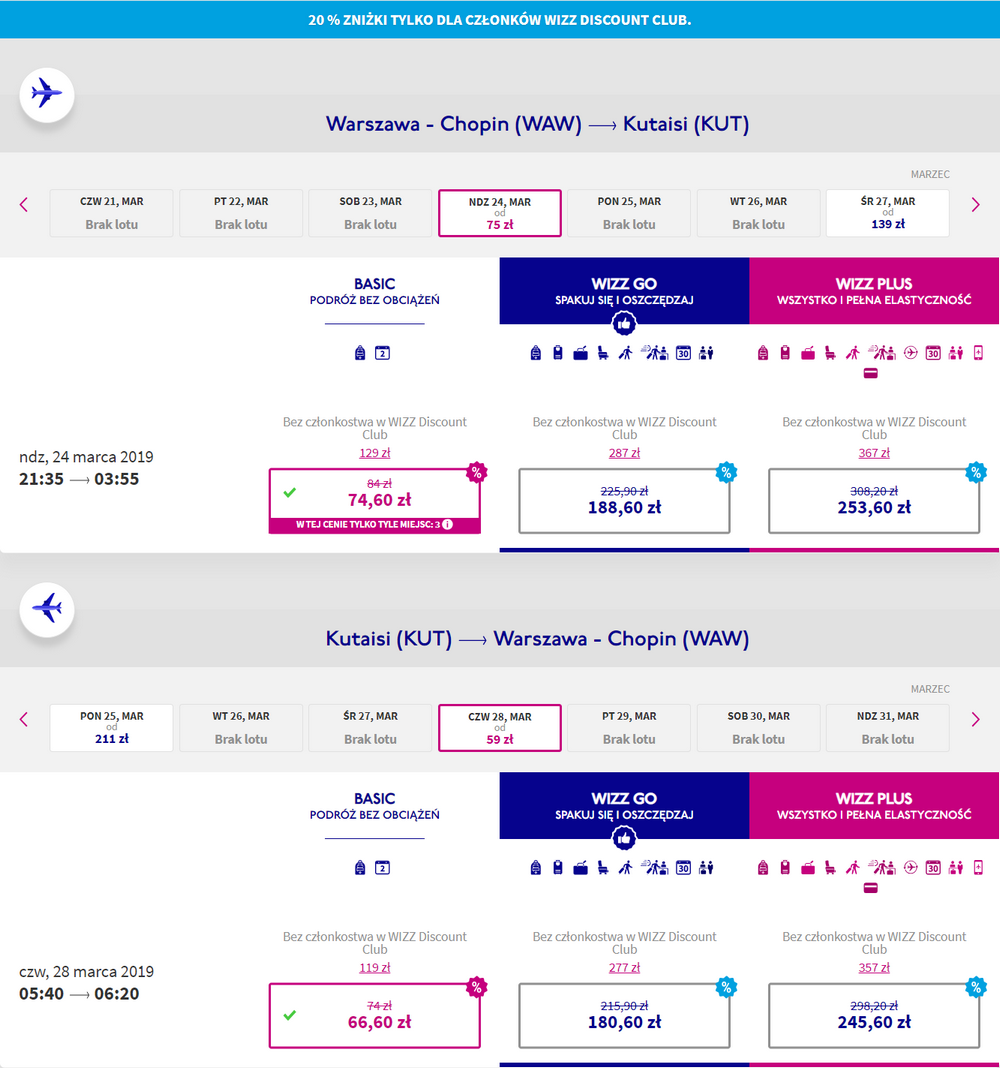Click non-member price link 367 zł
The width and height of the screenshot is (1000, 1068).
(874, 453)
